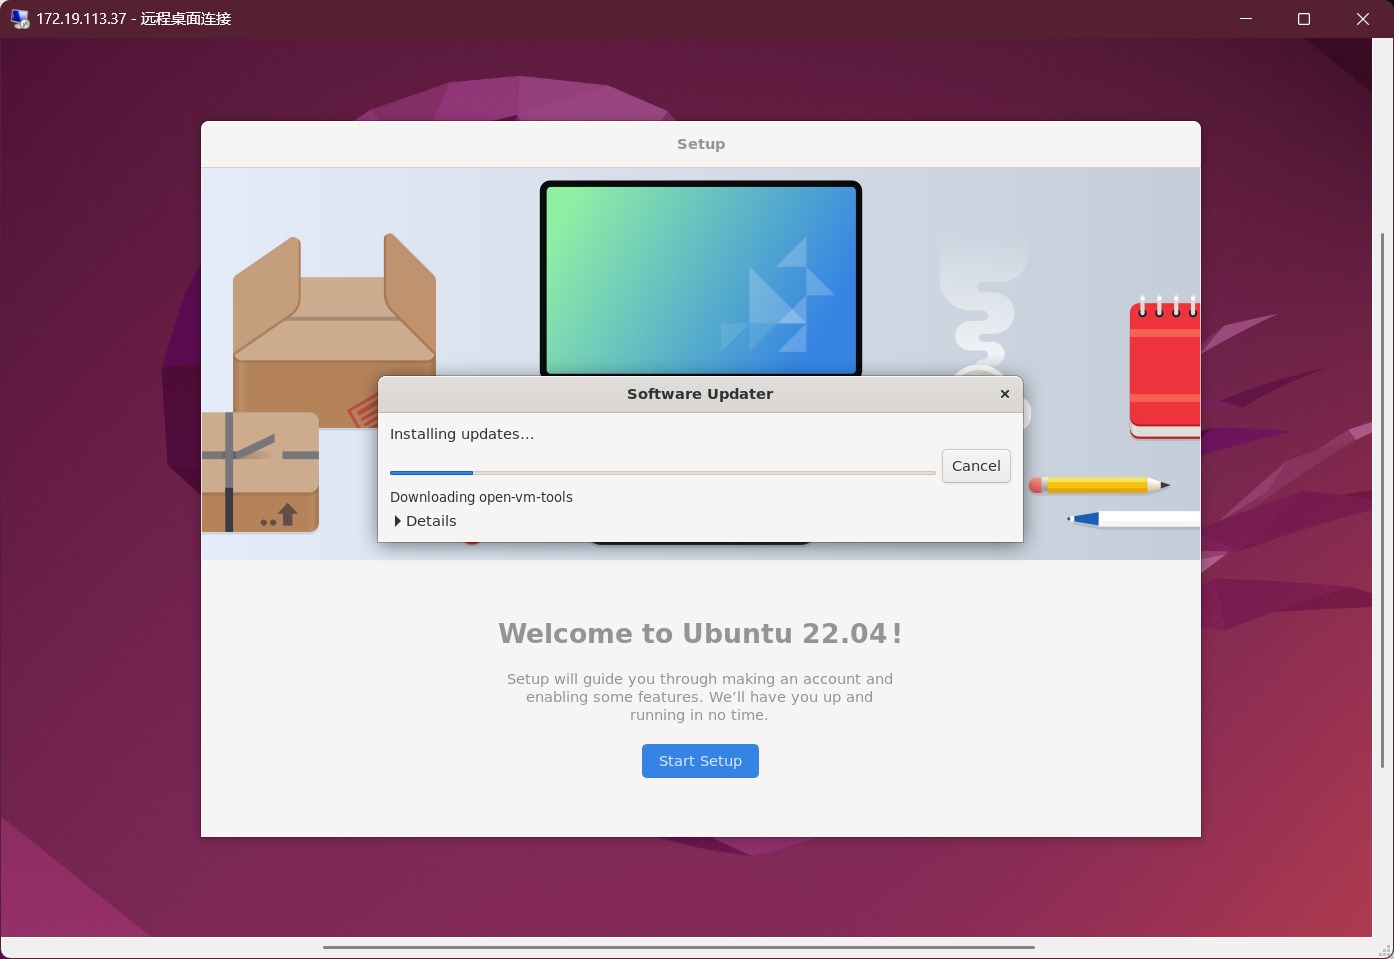1394x959 pixels.
Task: Expand the Details disclosure triangle
Action: 398,521
